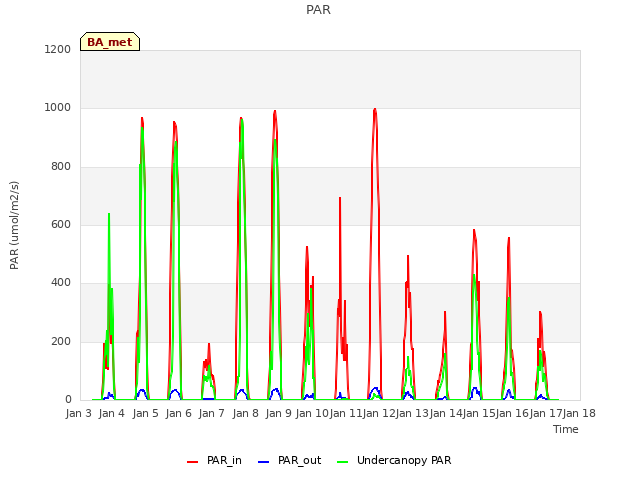The width and height of the screenshot is (640, 480).
Task: Click the 1000 y-axis tick label
Action: [x=58, y=108]
